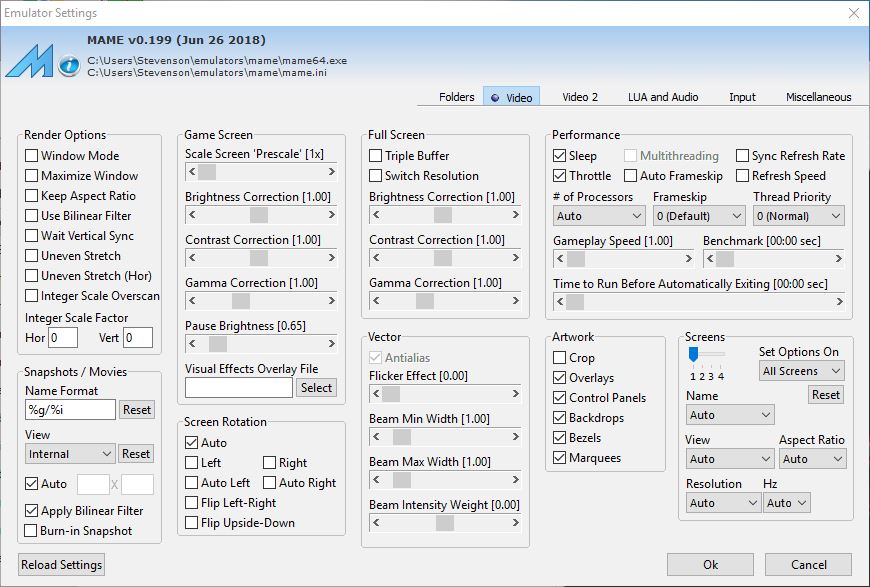This screenshot has width=870, height=587.
Task: Open the Miscellaneous tab
Action: point(818,97)
